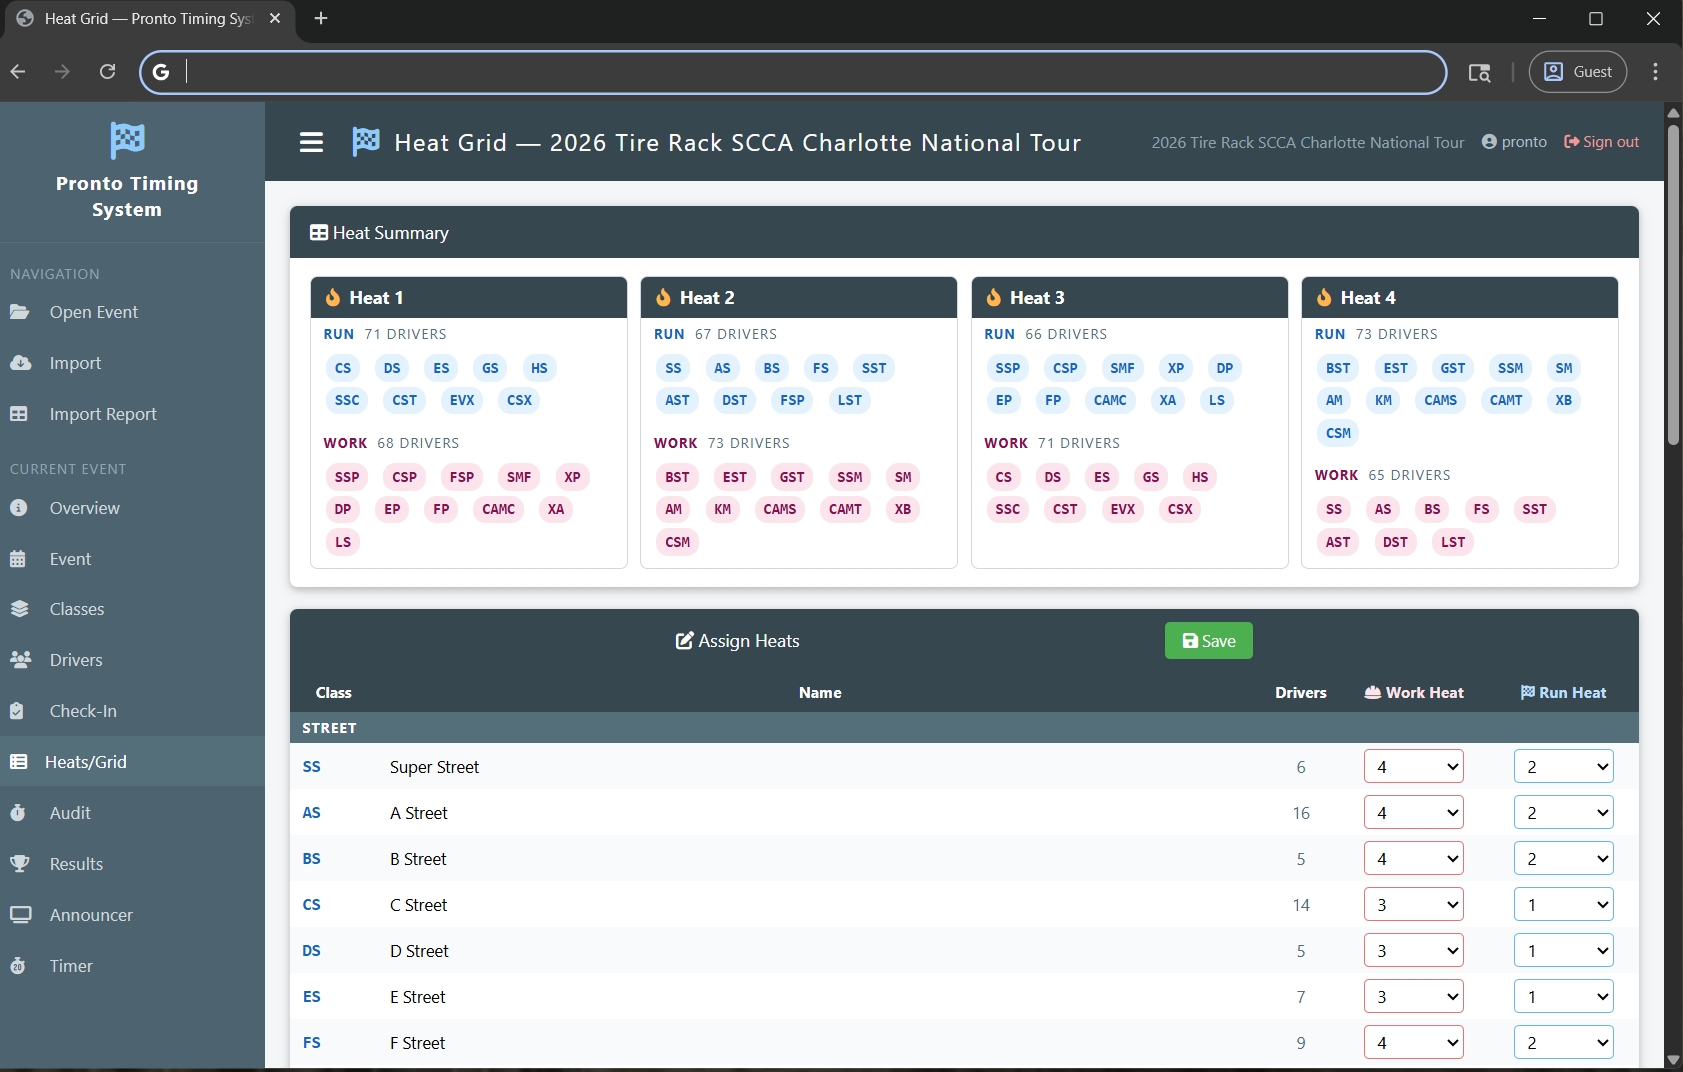The height and width of the screenshot is (1072, 1683).
Task: Click the SS class code link
Action: coord(312,767)
